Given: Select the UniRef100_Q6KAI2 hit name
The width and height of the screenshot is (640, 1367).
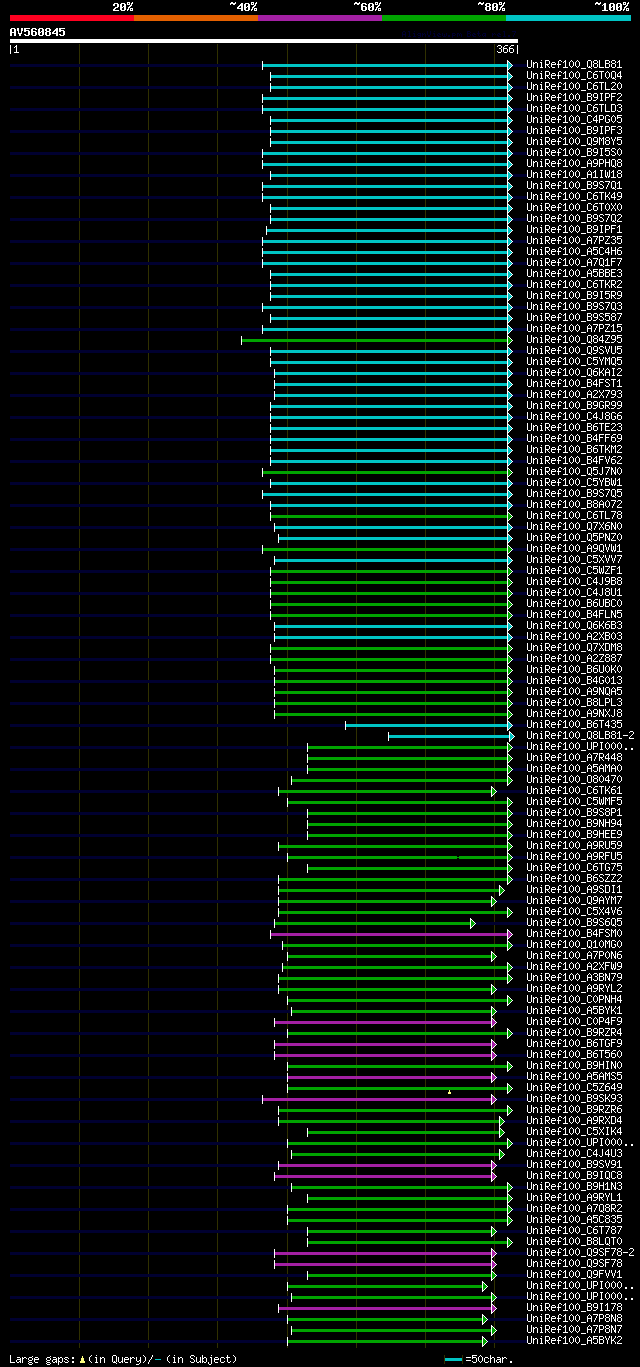Looking at the screenshot, I should 574,373.
